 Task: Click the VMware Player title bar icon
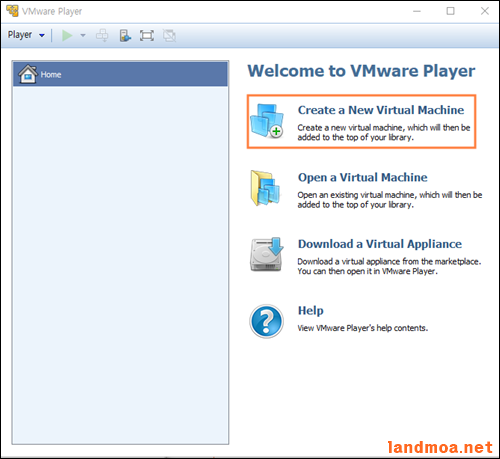[12, 11]
